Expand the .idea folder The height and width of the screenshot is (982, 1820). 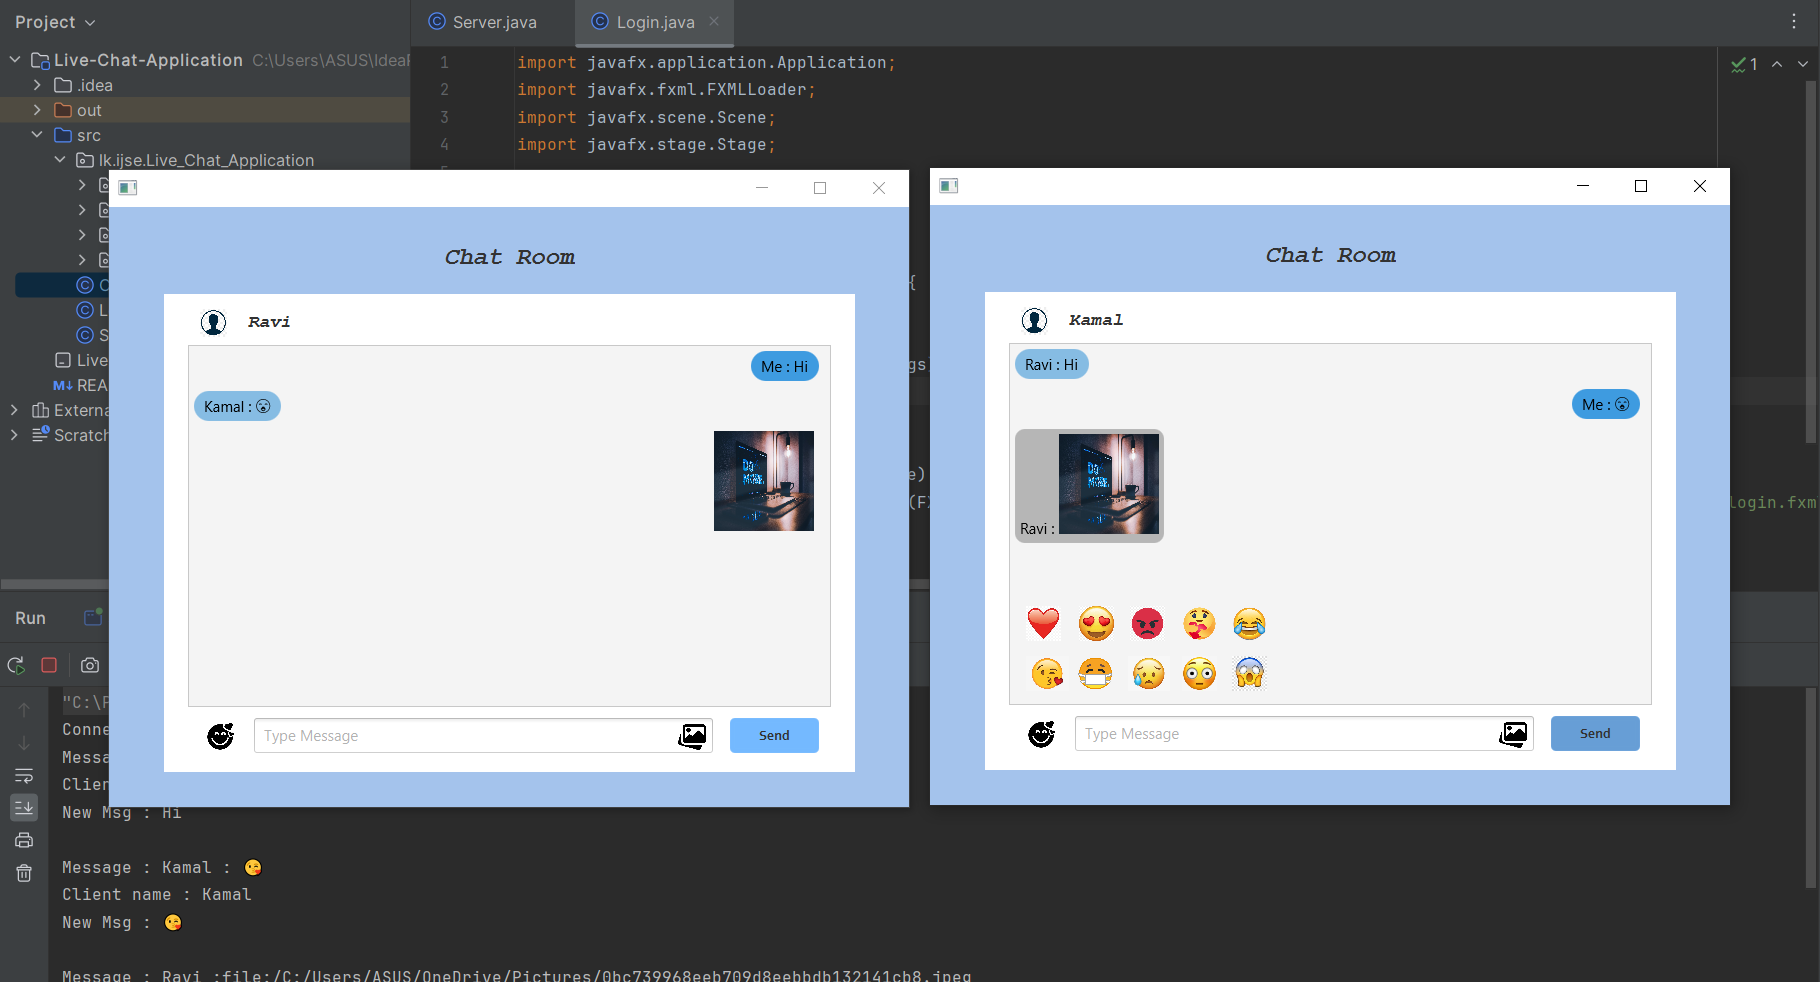tap(38, 85)
